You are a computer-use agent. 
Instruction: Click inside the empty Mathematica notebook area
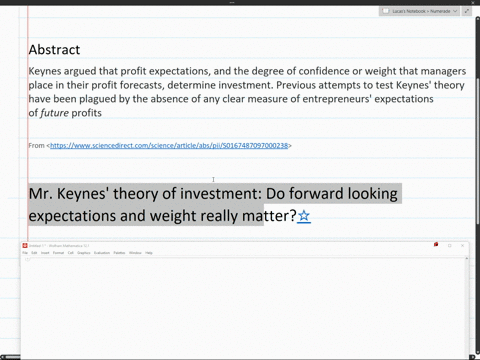pyautogui.click(x=243, y=307)
